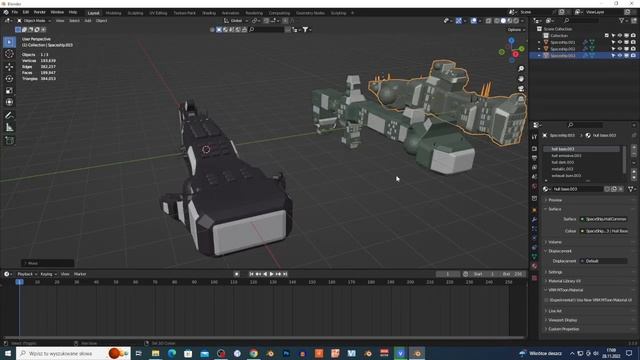The width and height of the screenshot is (640, 360).
Task: Open the Output properties tab
Action: click(x=534, y=158)
